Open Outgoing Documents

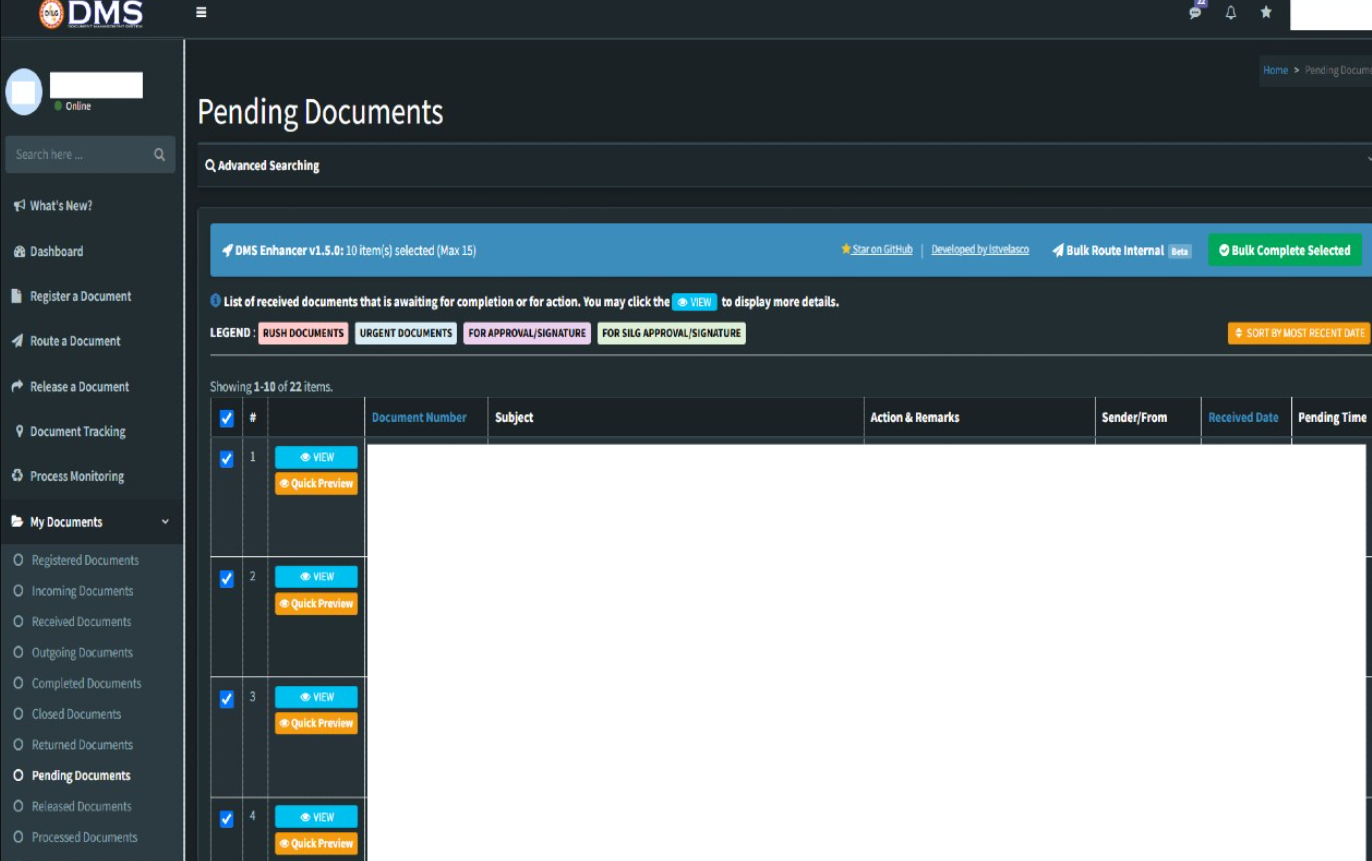click(82, 653)
